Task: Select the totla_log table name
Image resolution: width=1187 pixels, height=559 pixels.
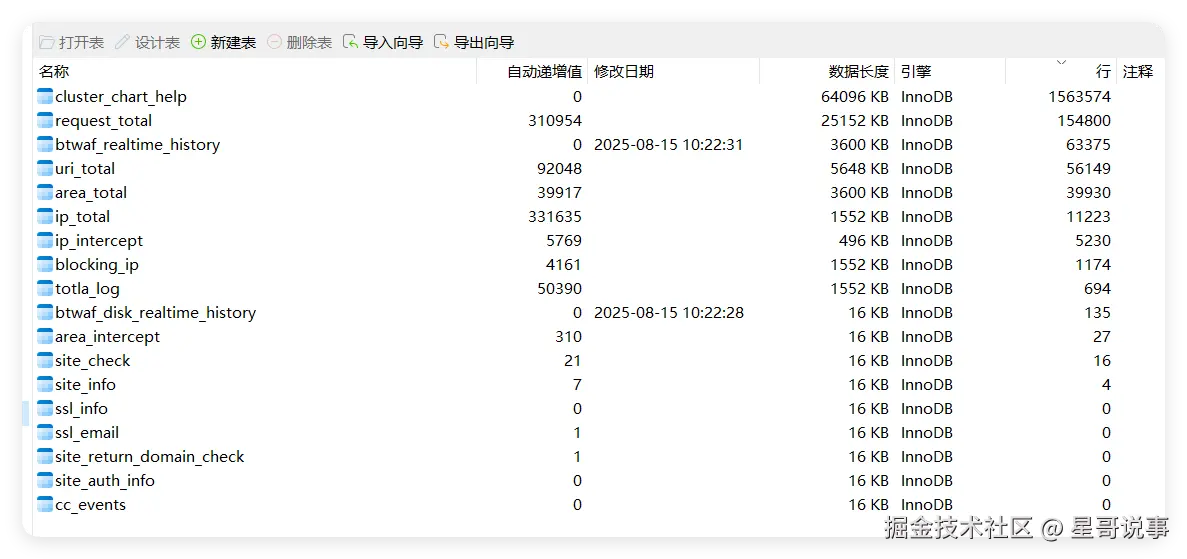Action: (x=87, y=289)
